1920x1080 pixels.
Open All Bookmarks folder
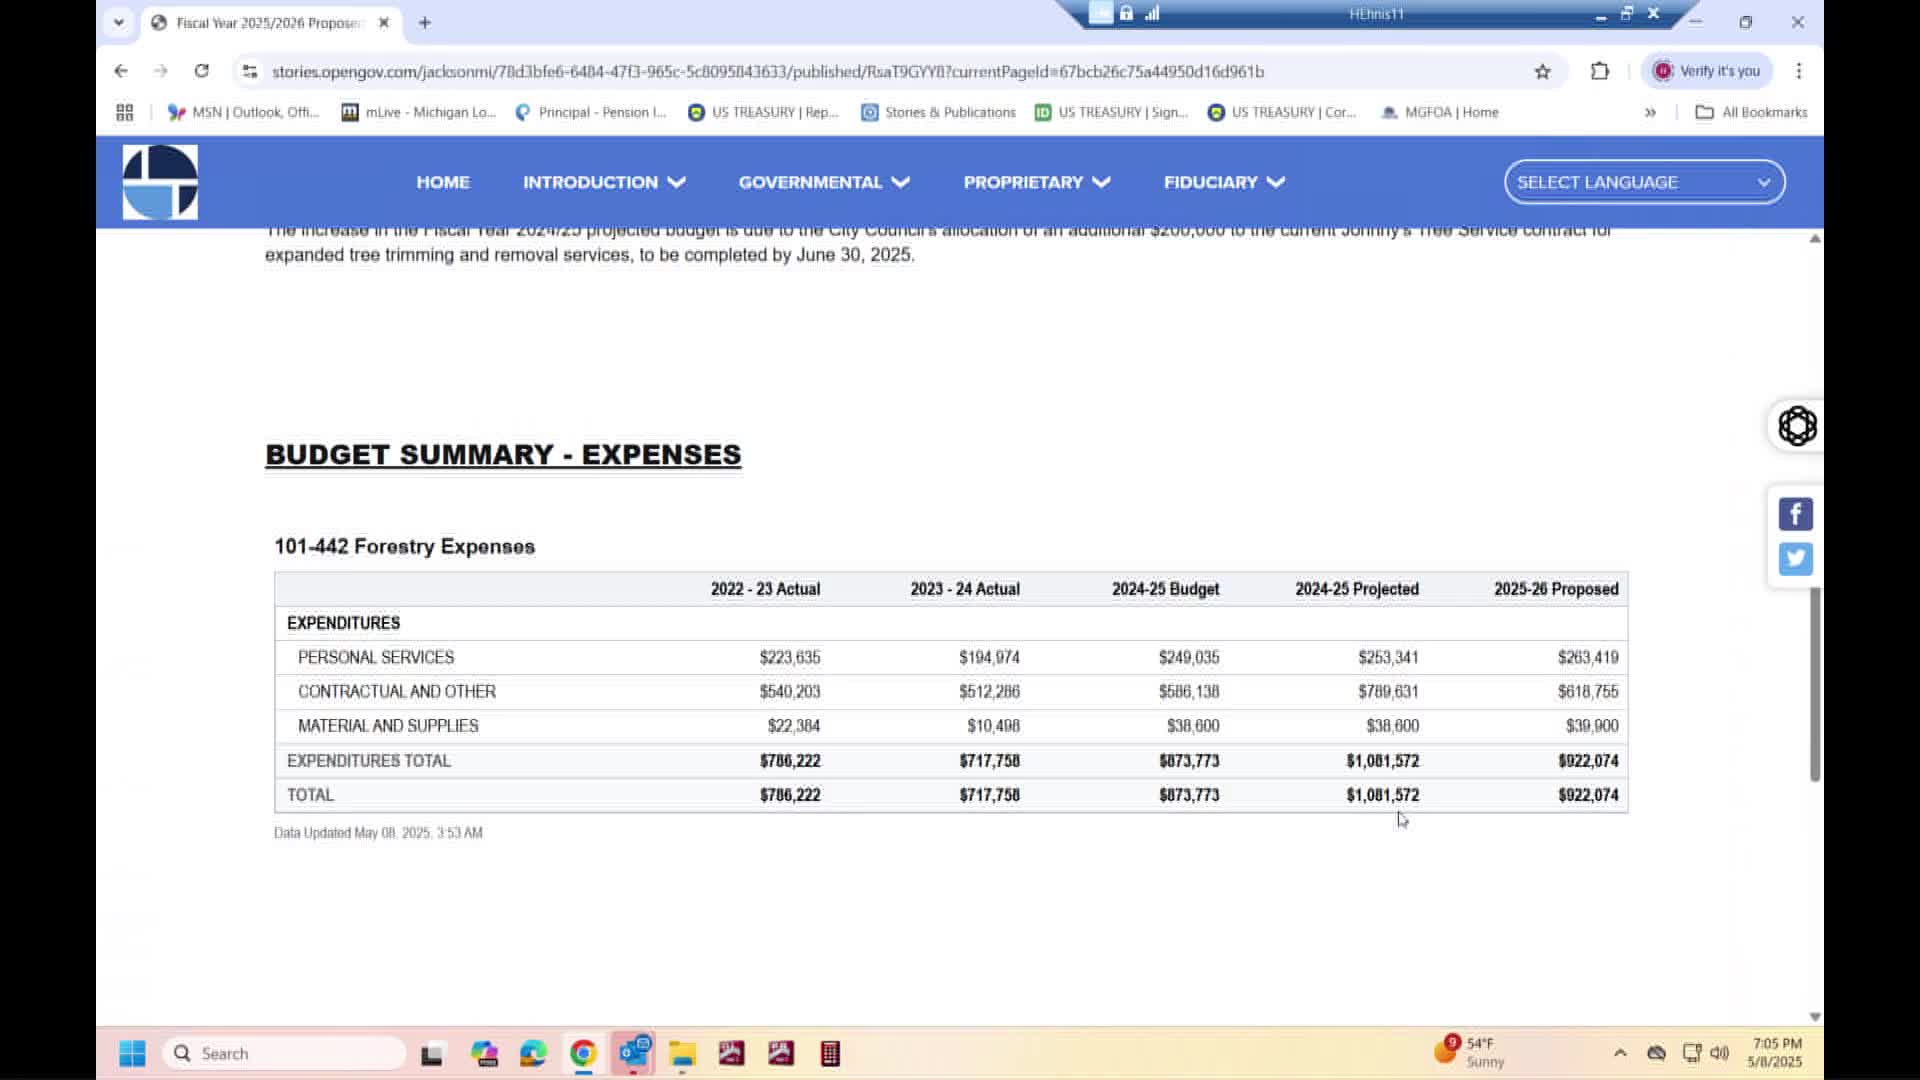[1751, 112]
